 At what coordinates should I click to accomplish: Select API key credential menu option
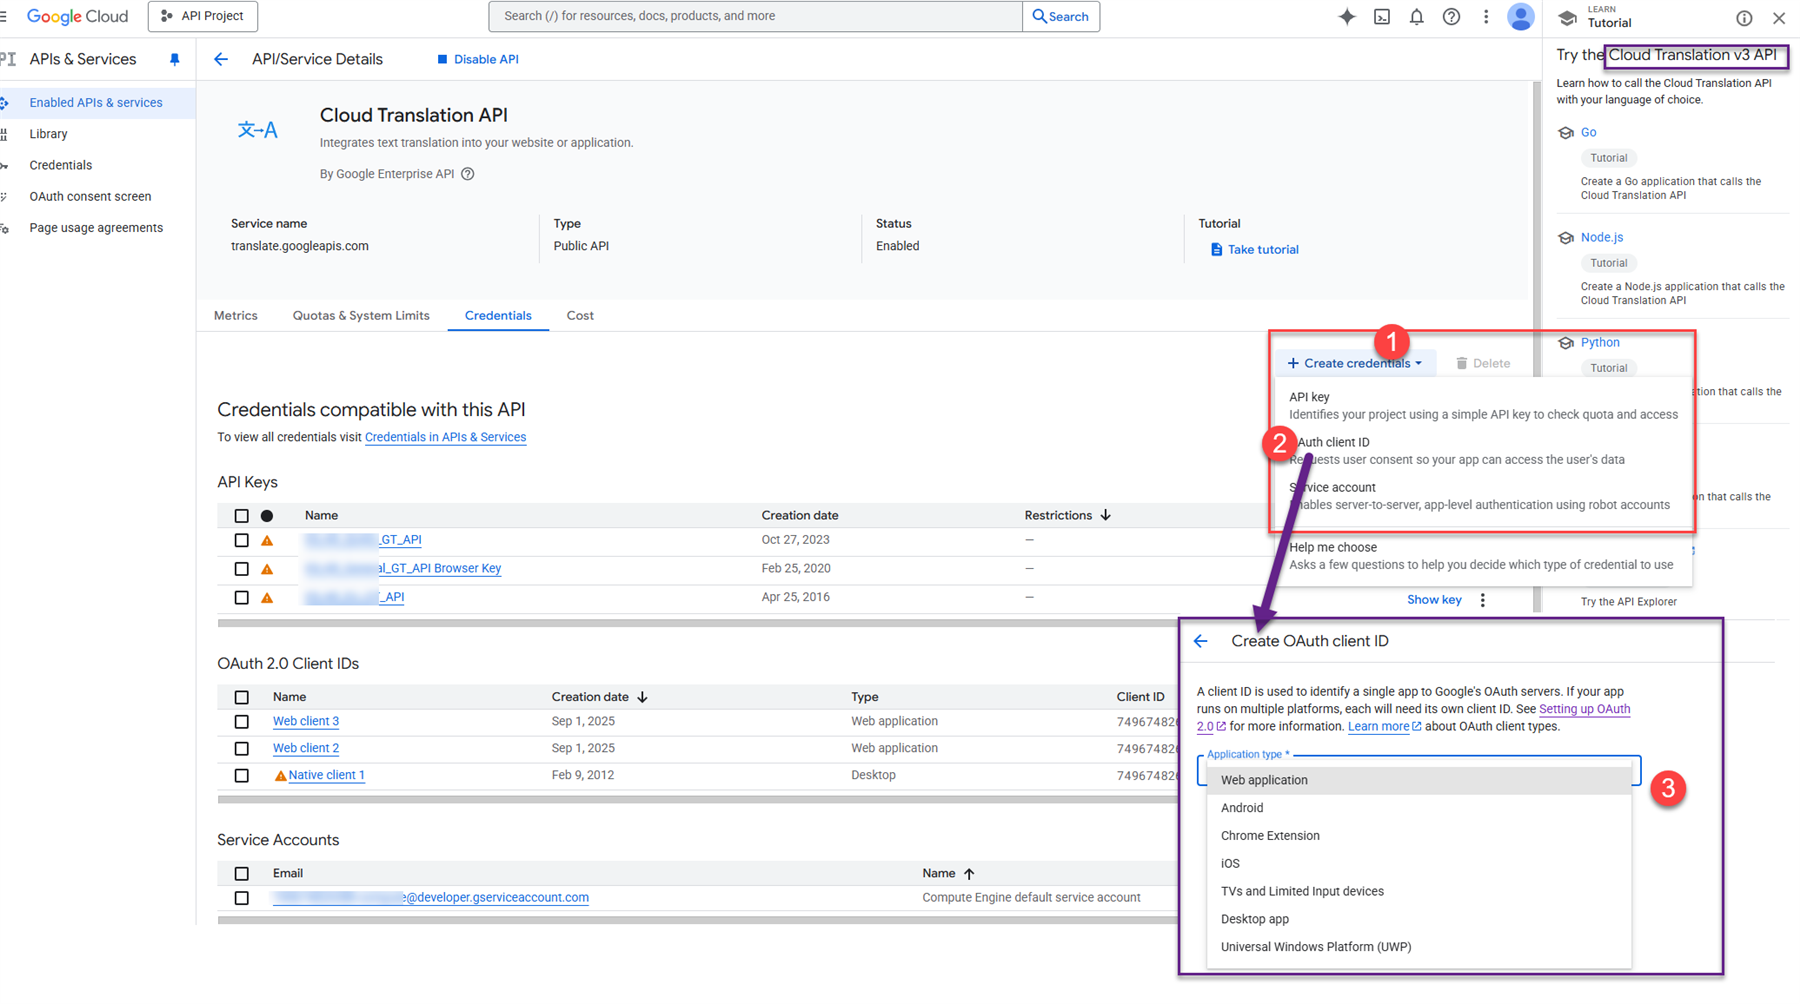pyautogui.click(x=1483, y=405)
